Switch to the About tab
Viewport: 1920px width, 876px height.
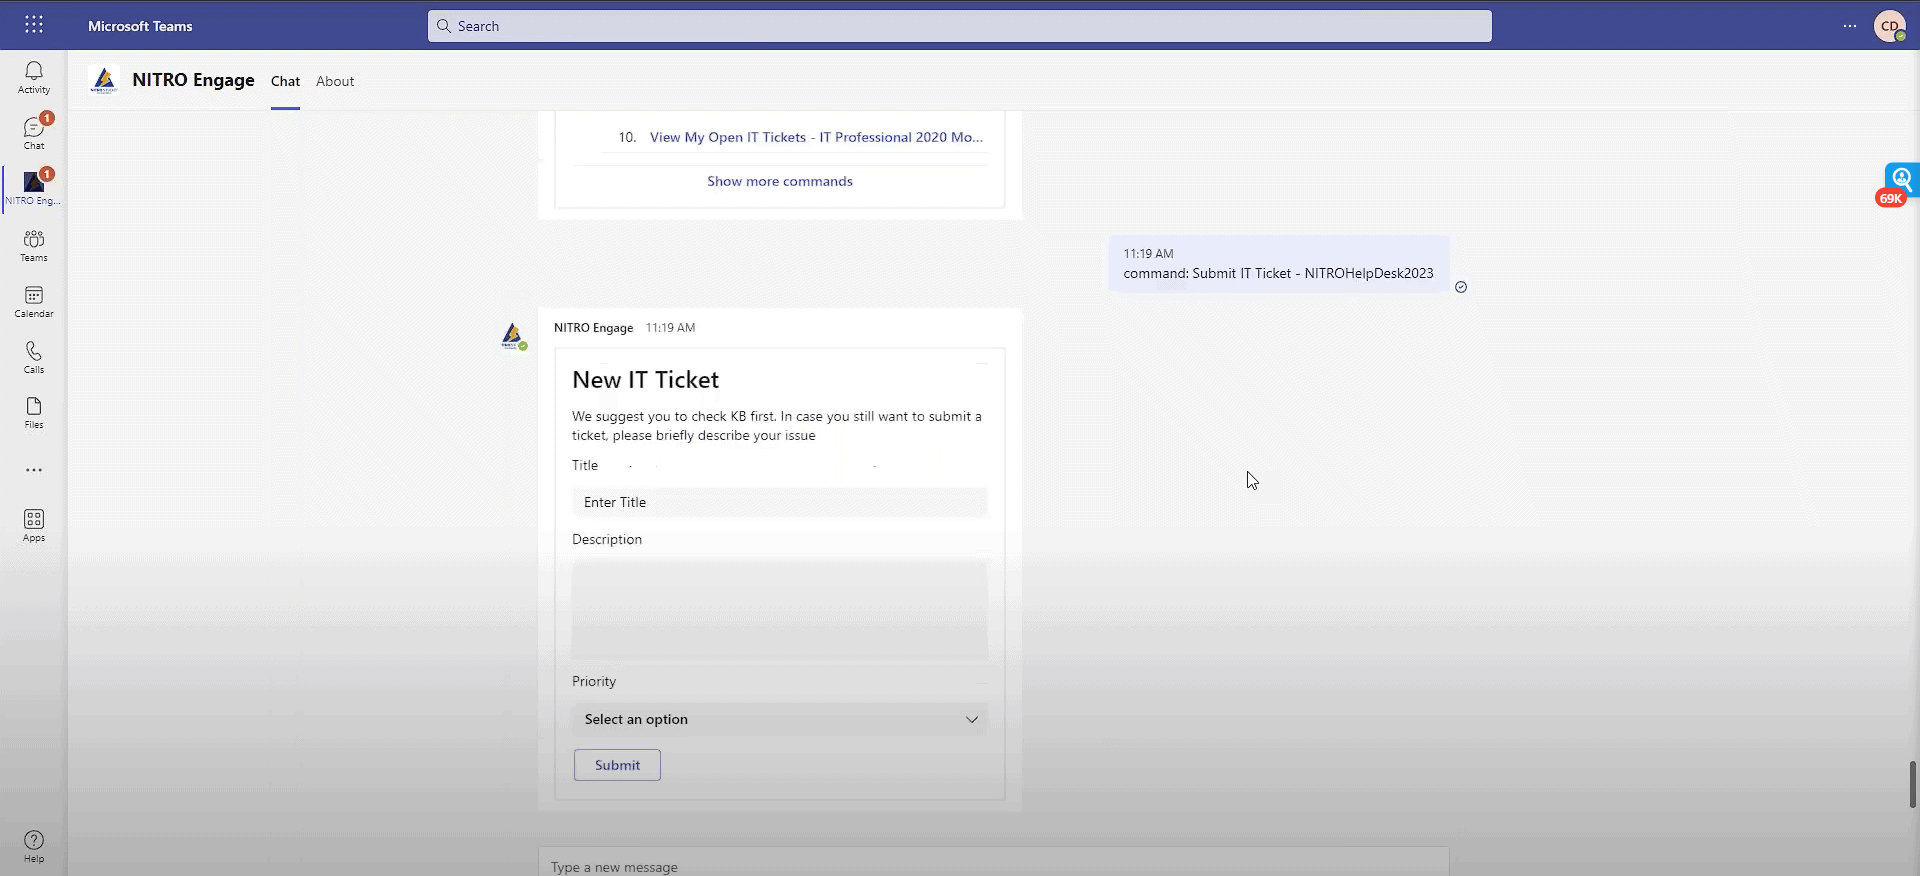click(x=335, y=81)
